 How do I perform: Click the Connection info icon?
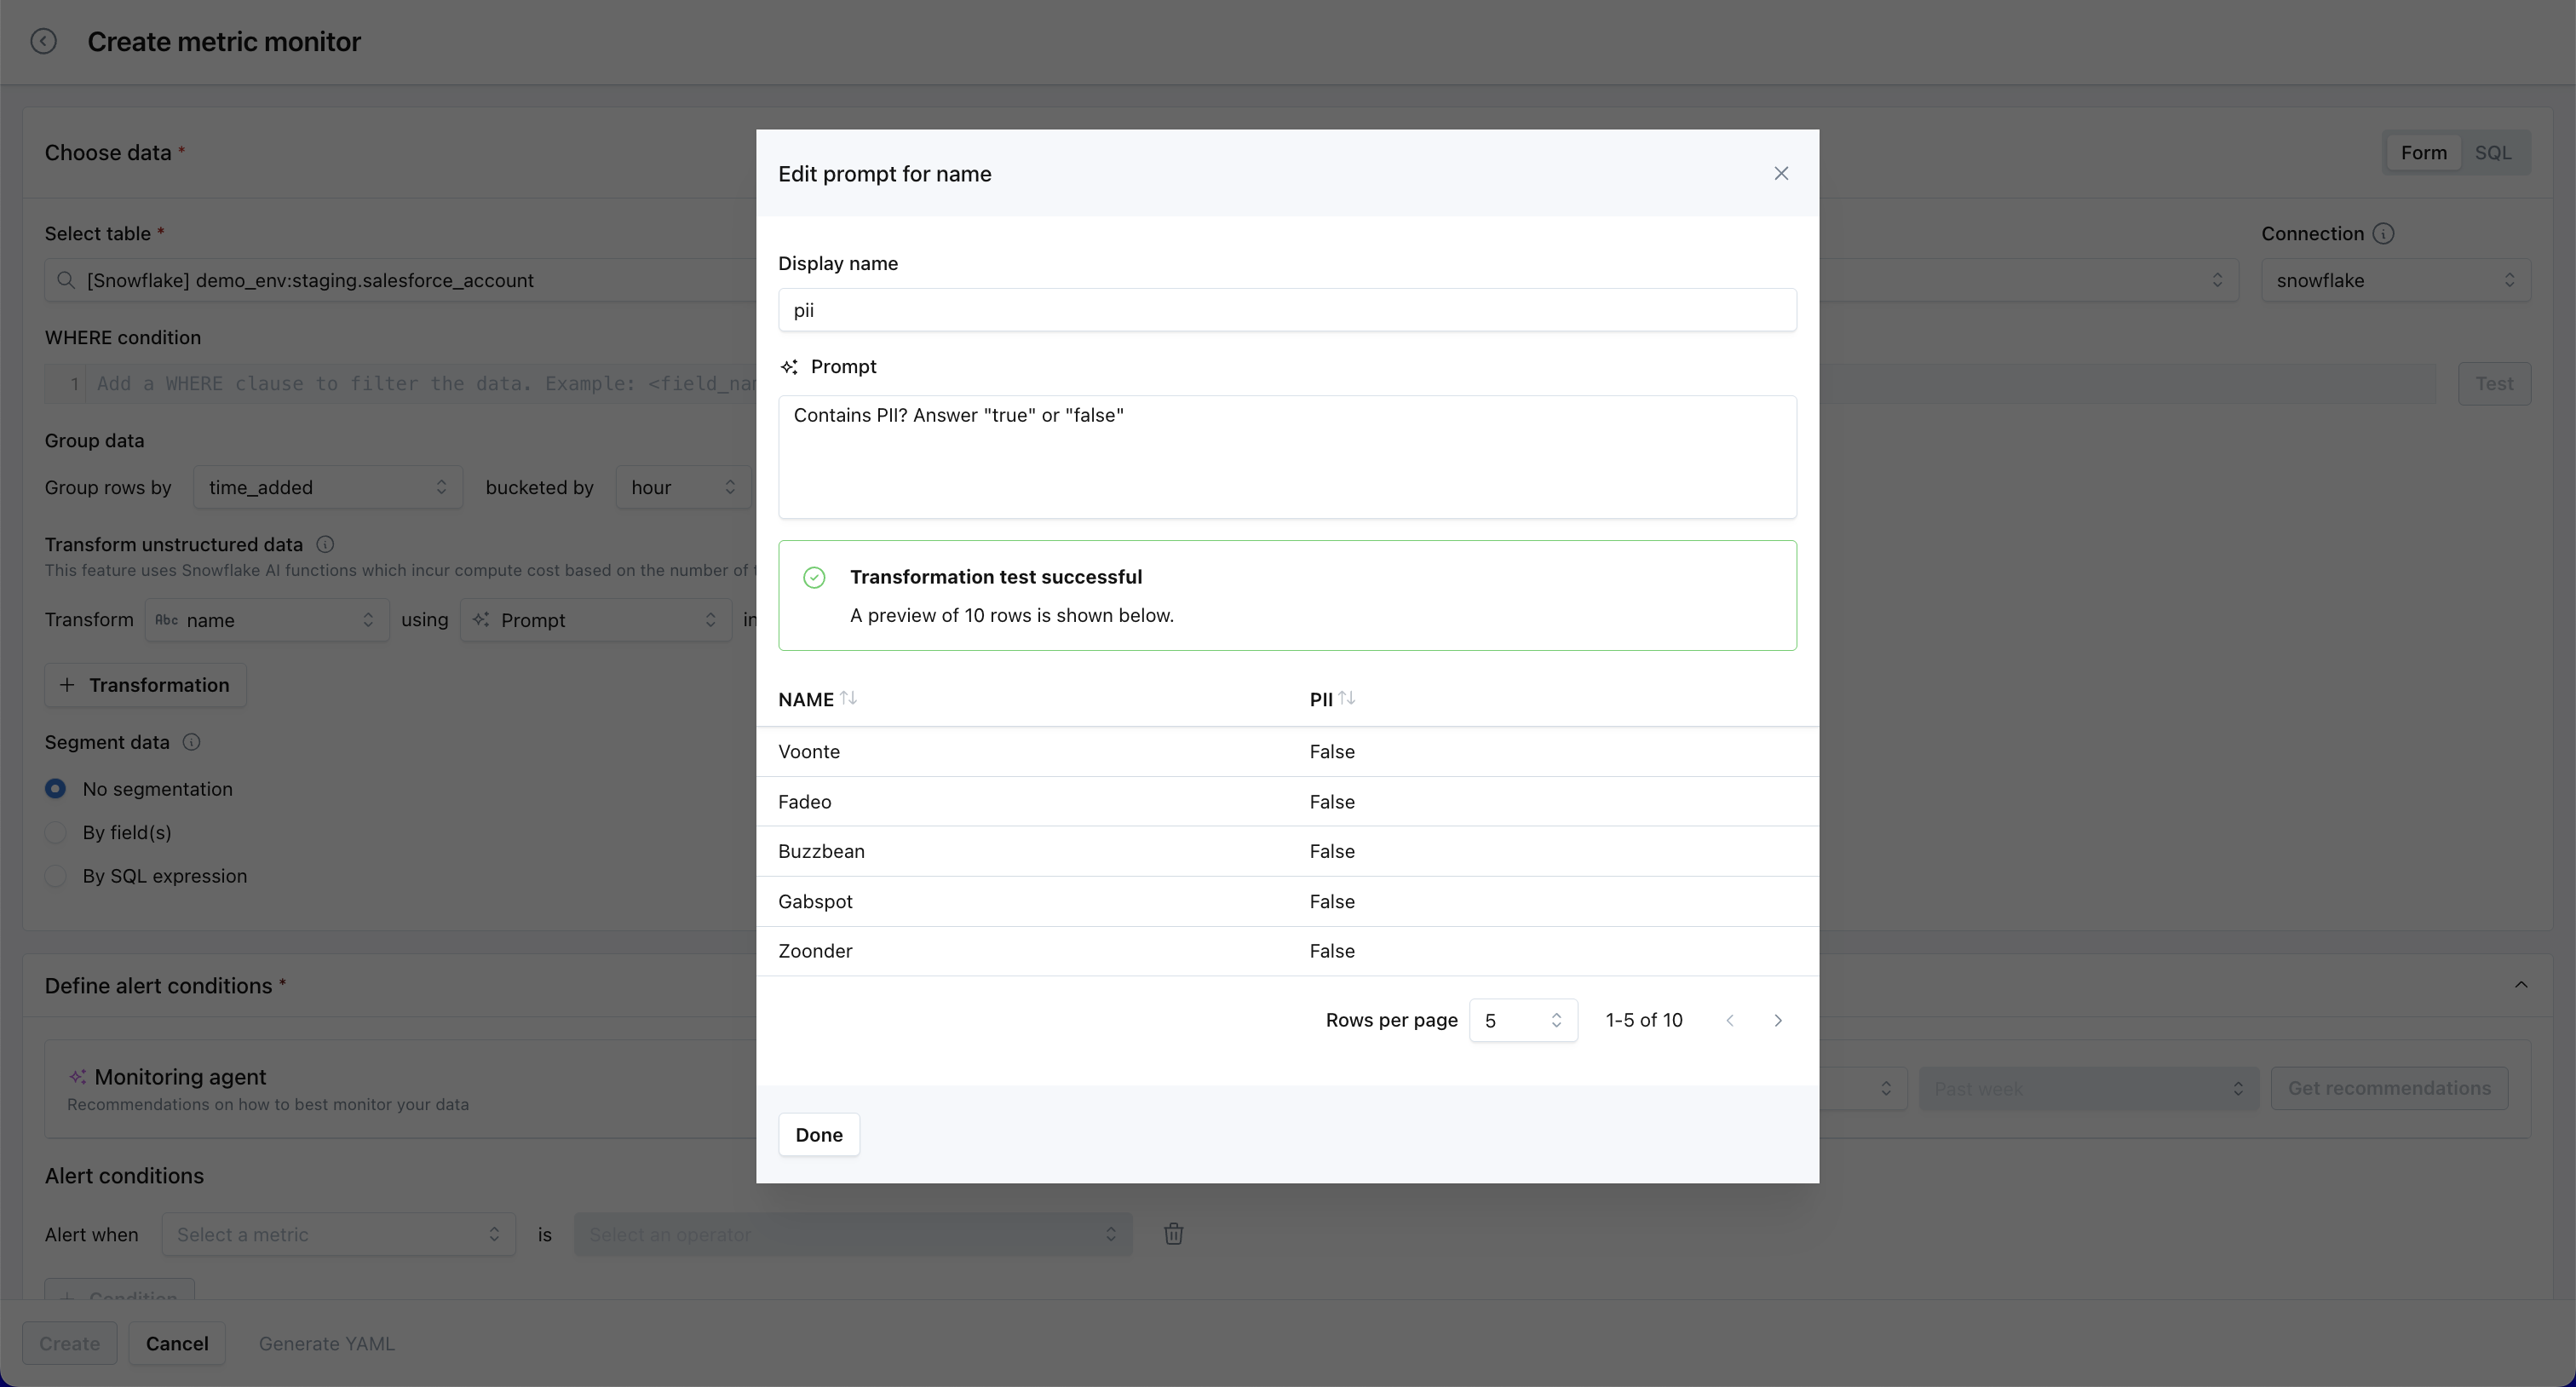pyautogui.click(x=2383, y=233)
